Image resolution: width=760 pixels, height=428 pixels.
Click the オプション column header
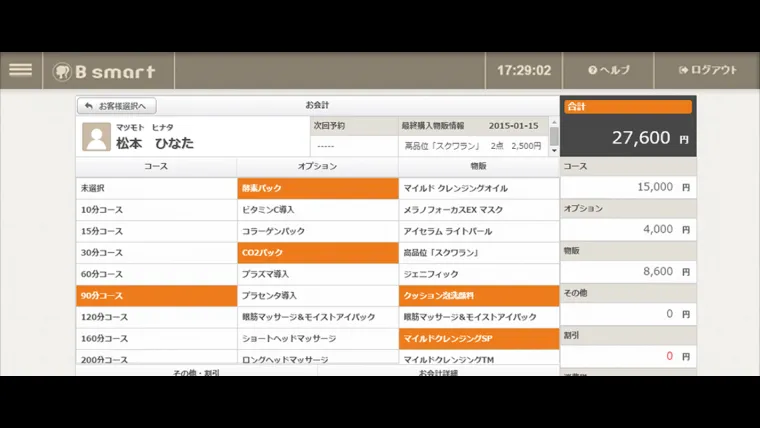(x=317, y=166)
